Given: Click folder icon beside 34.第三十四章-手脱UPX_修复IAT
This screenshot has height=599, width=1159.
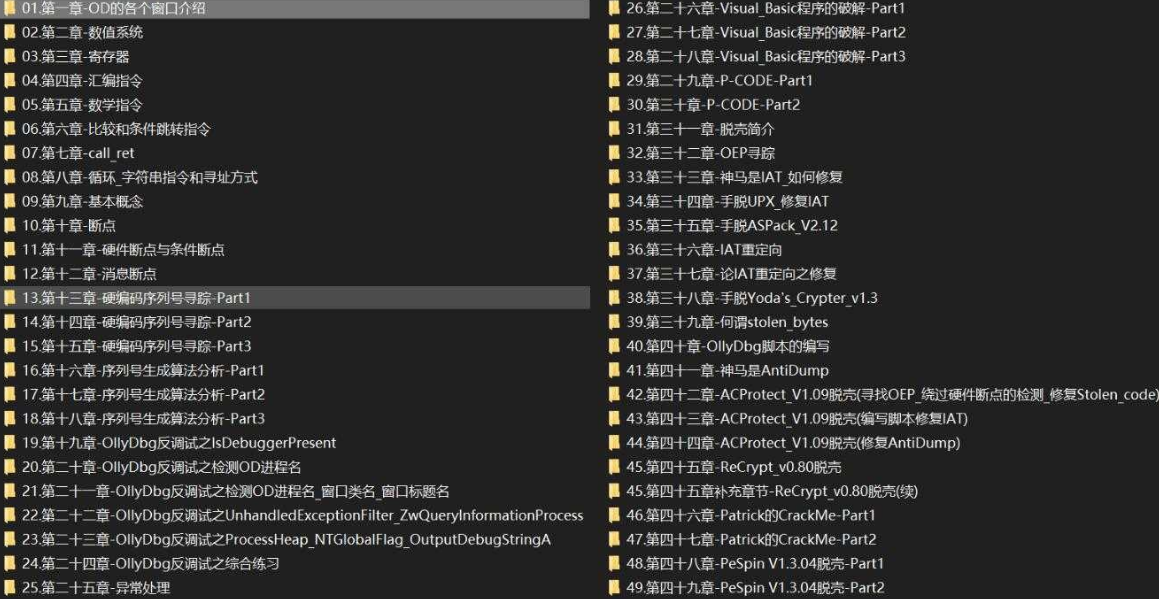Looking at the screenshot, I should tap(614, 202).
